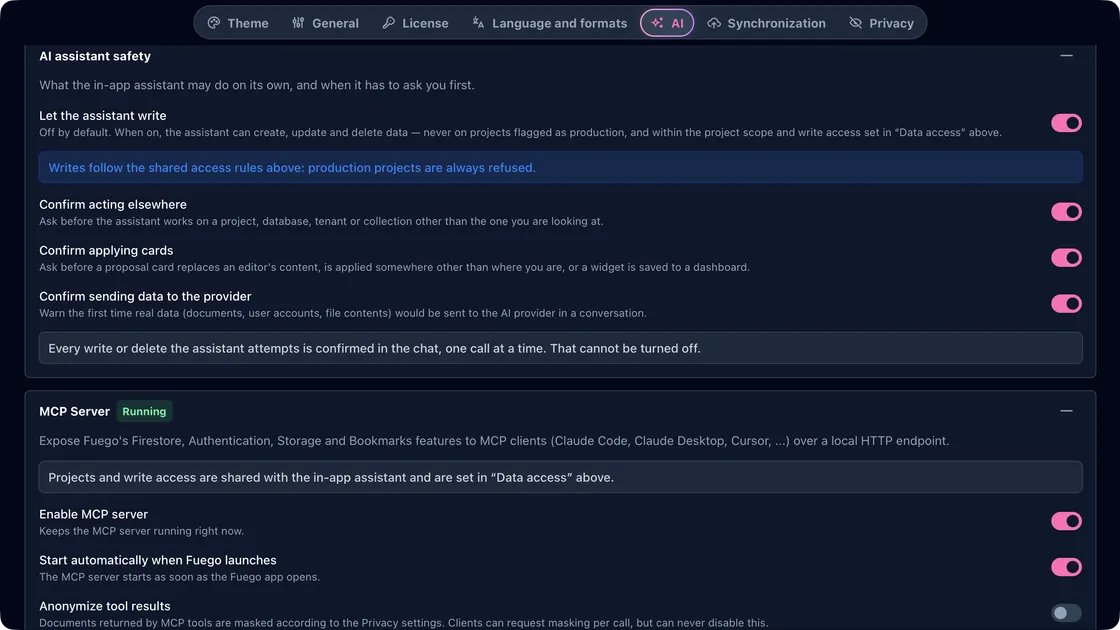The image size is (1120, 630).
Task: Click the License key icon
Action: 389,23
